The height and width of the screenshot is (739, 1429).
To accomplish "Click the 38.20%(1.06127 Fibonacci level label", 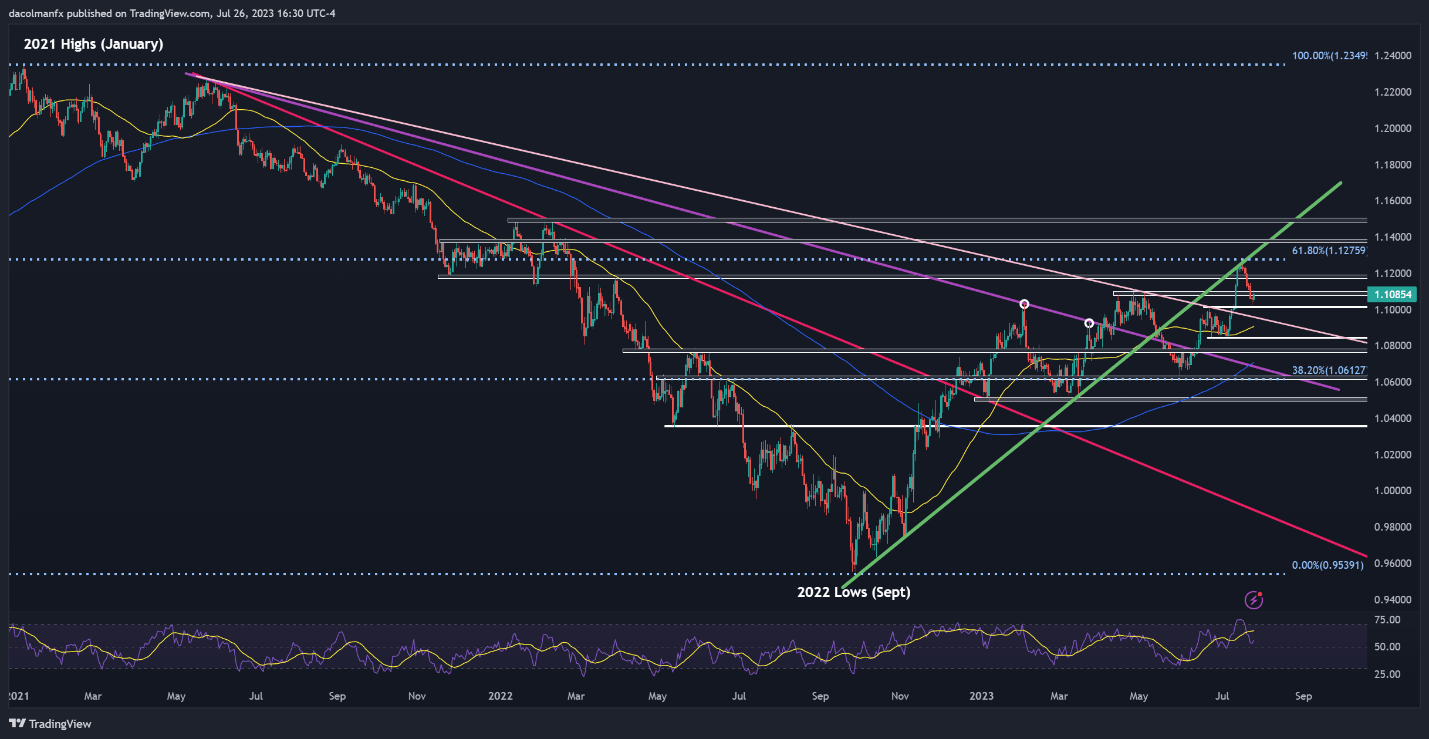I will point(1330,369).
